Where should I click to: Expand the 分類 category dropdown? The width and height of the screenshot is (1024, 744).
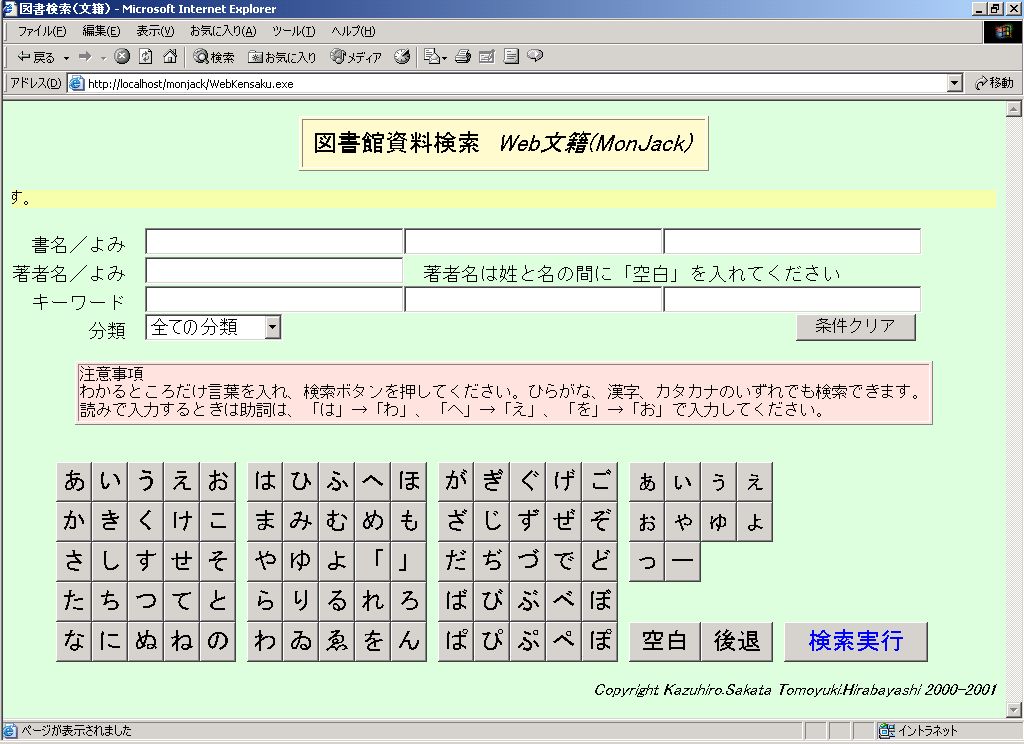point(273,327)
